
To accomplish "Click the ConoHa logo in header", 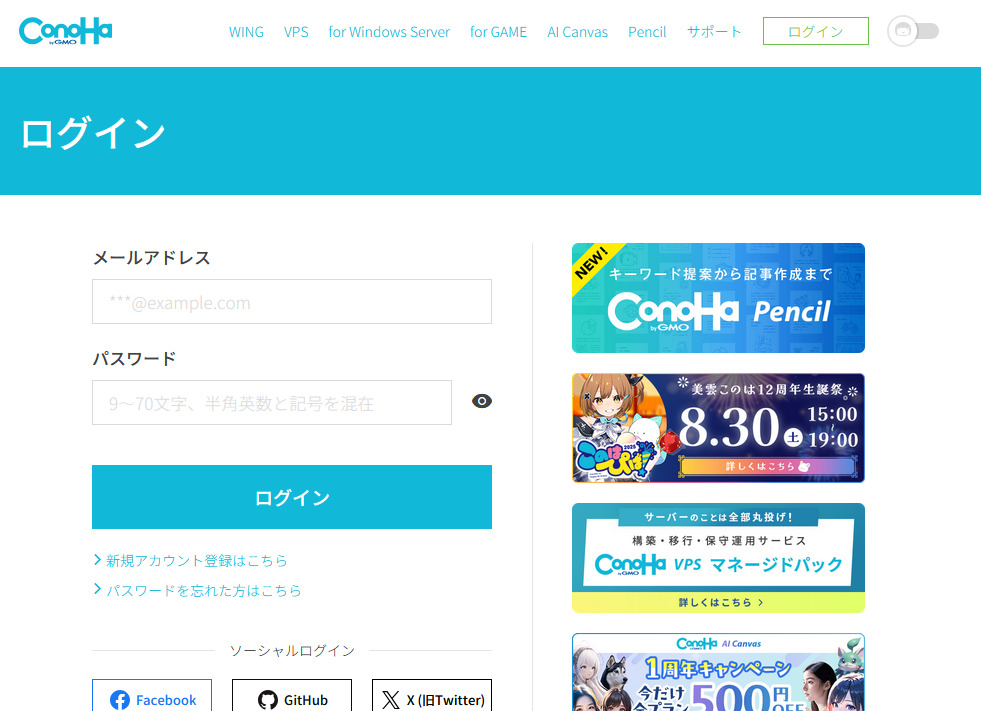I will [x=66, y=31].
